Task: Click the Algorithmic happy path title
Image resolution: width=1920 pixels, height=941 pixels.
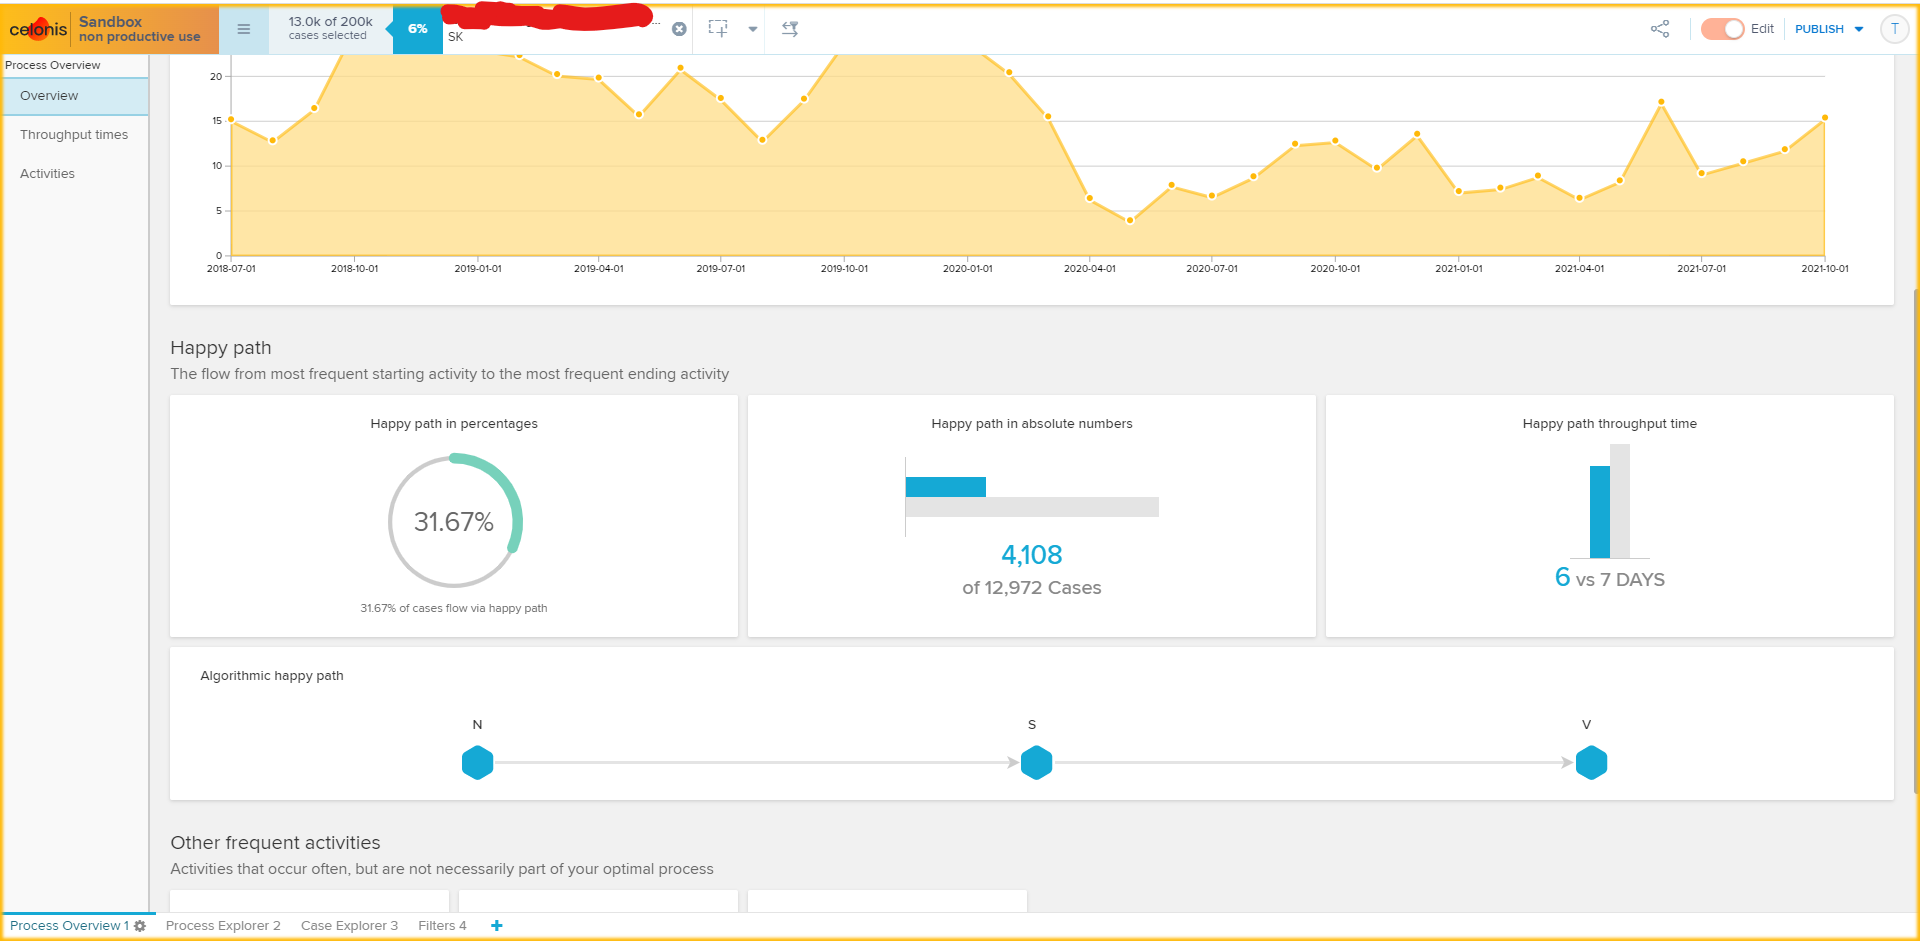Action: [x=272, y=676]
